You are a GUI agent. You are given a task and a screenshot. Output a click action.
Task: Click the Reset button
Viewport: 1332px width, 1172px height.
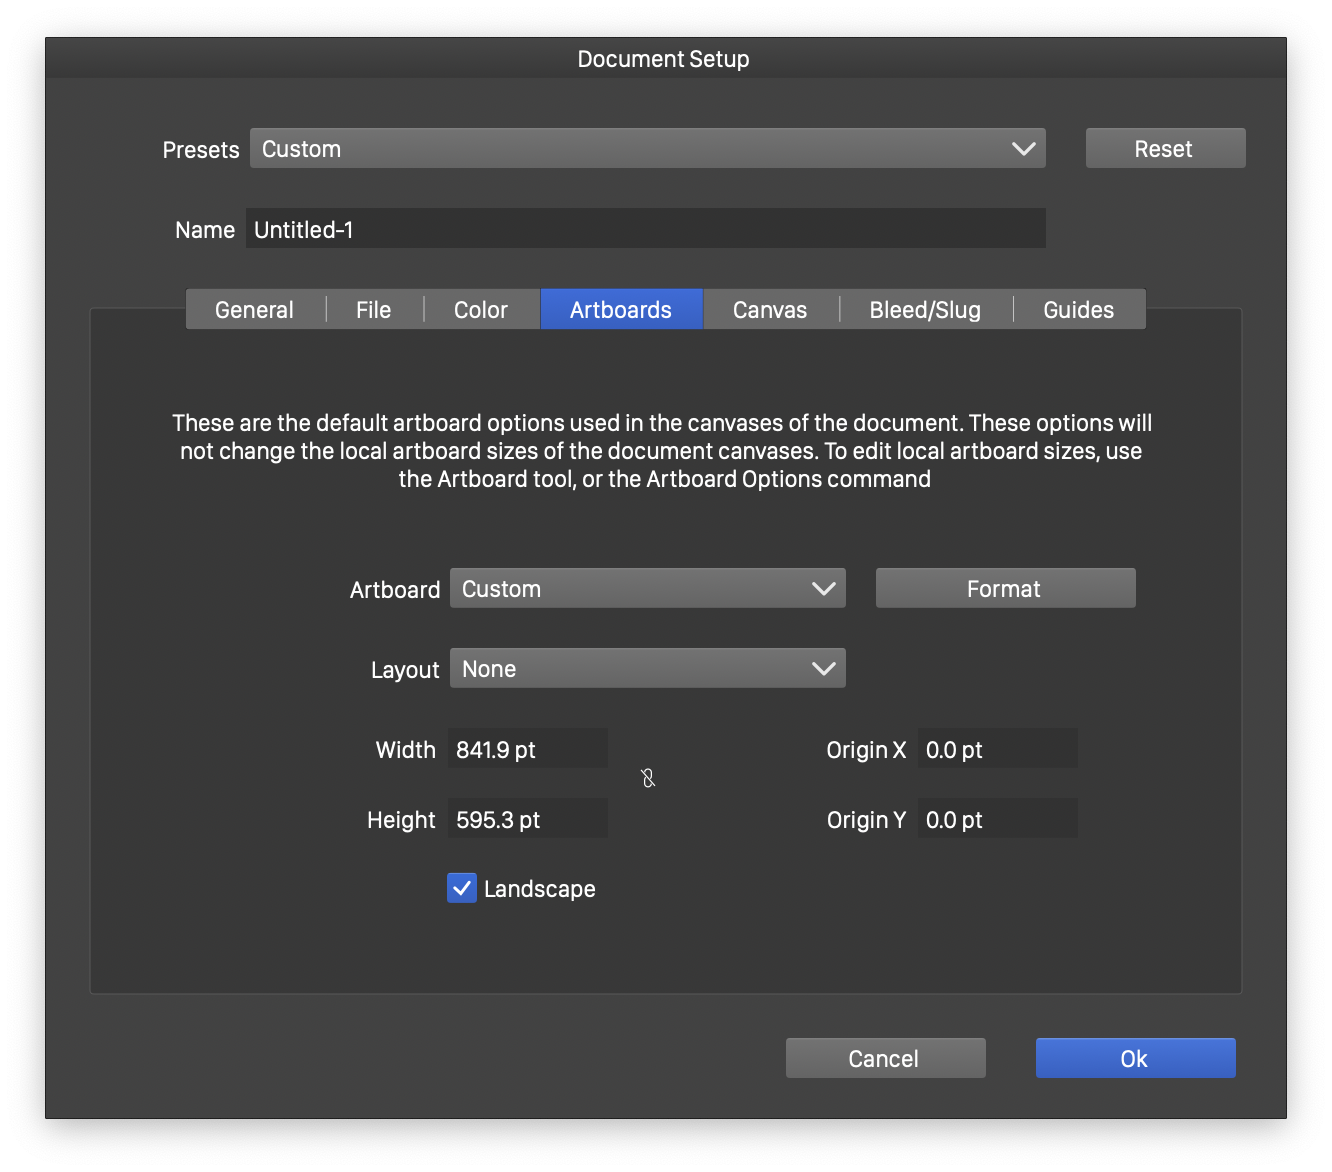[x=1165, y=148]
